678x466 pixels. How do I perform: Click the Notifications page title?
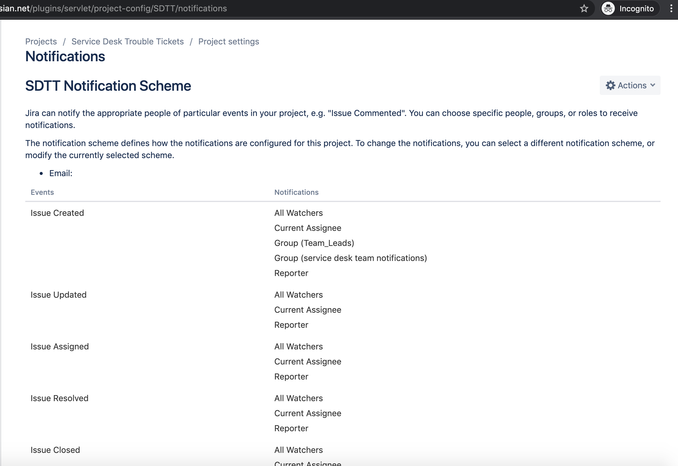tap(65, 57)
